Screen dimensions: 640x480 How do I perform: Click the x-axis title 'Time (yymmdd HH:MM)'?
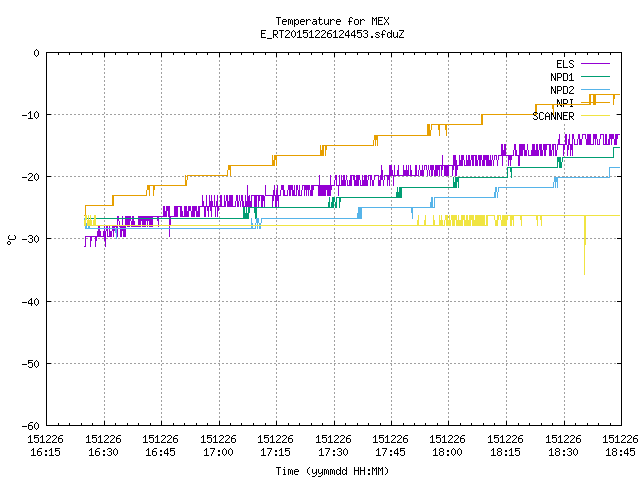coord(332,471)
